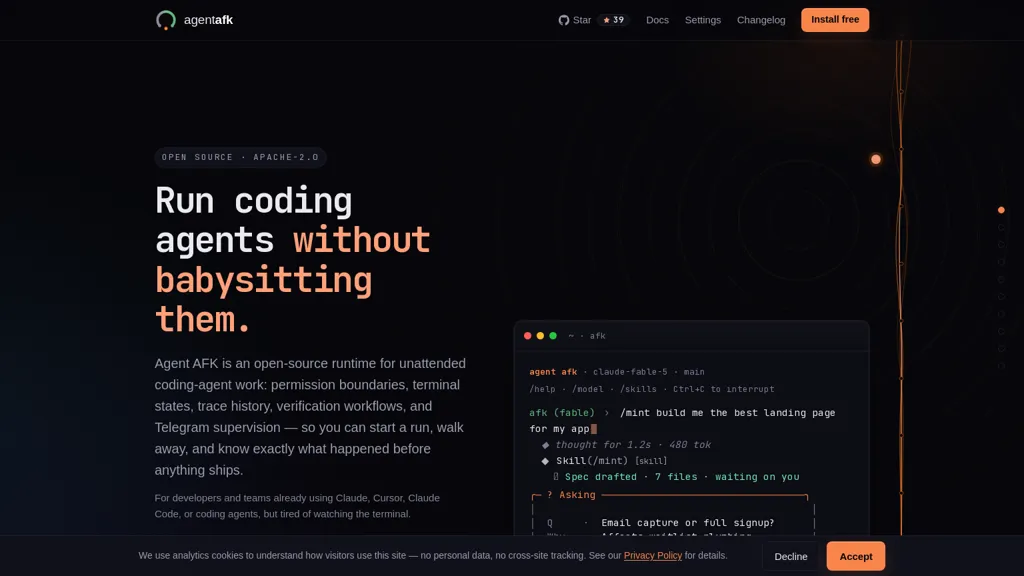Click the Open Source Apache-2.0 badge

[240, 157]
